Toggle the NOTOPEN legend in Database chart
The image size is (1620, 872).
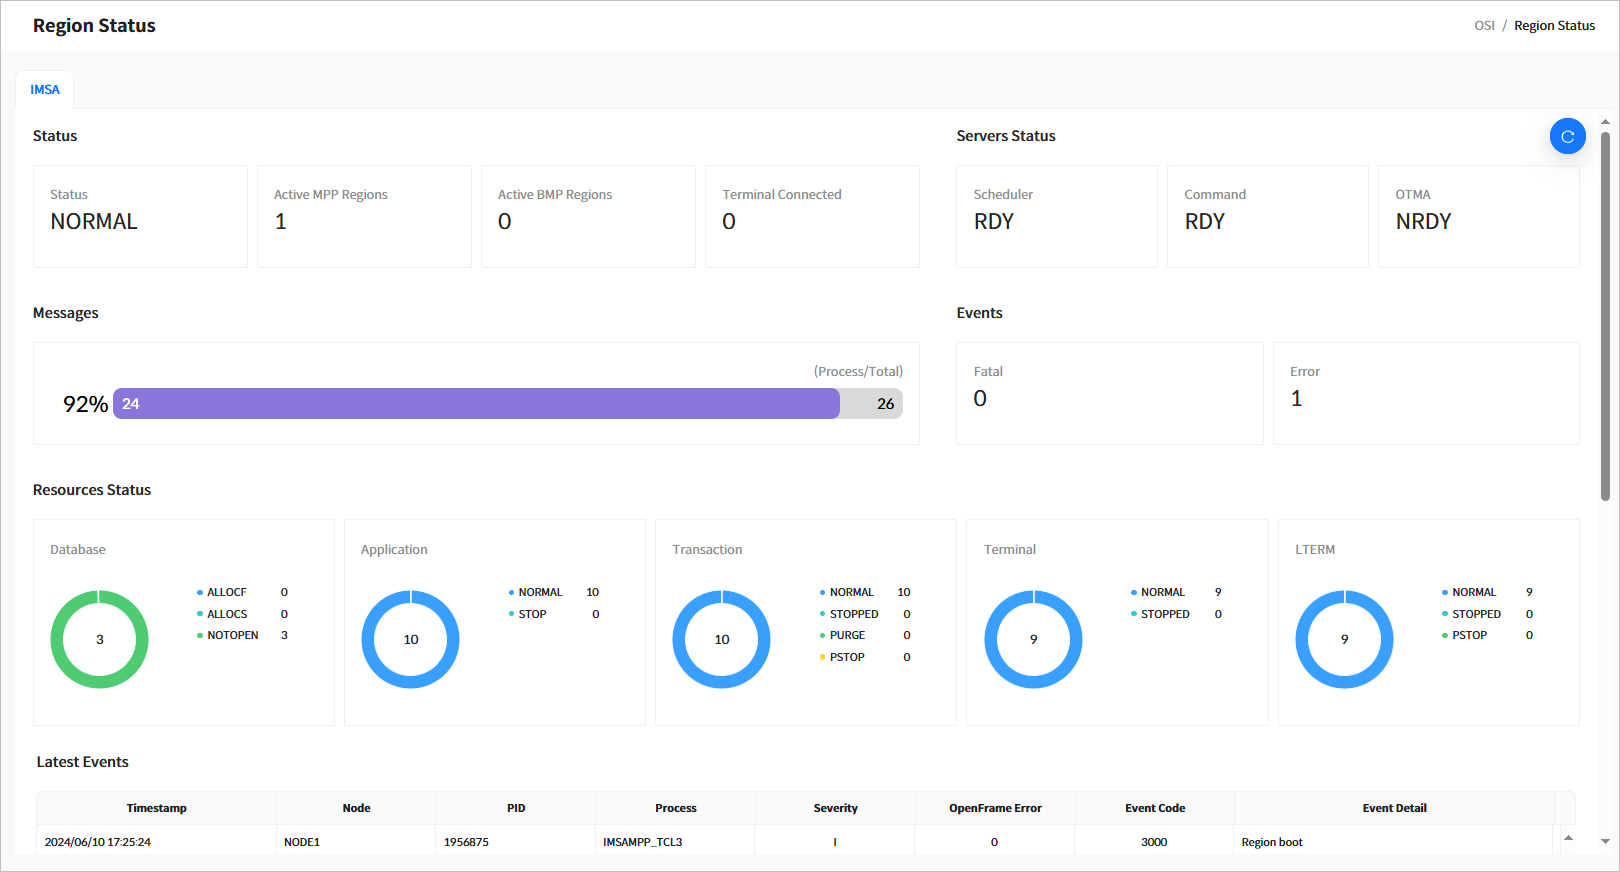point(232,636)
